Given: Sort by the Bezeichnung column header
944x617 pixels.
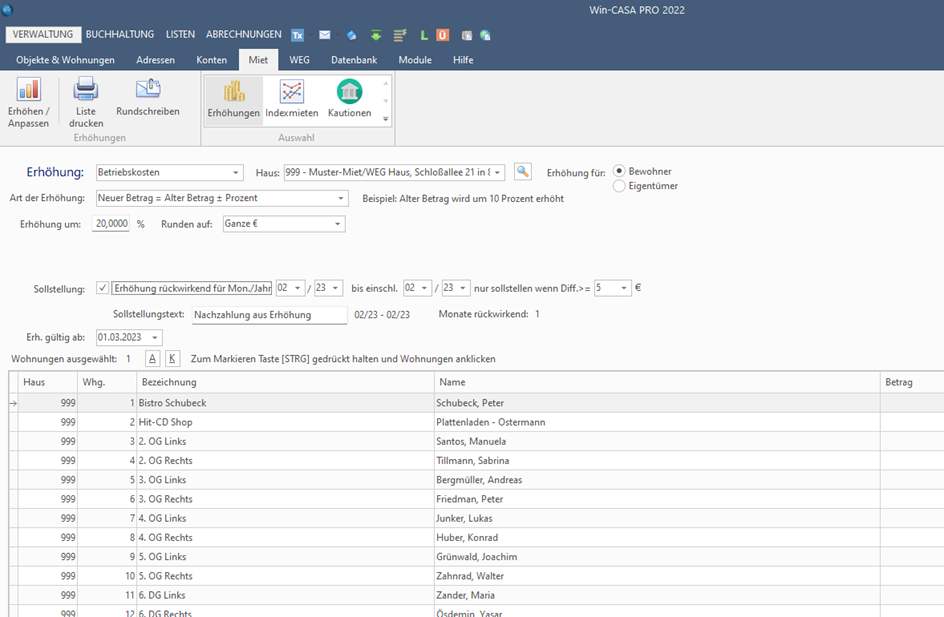Looking at the screenshot, I should pyautogui.click(x=286, y=382).
